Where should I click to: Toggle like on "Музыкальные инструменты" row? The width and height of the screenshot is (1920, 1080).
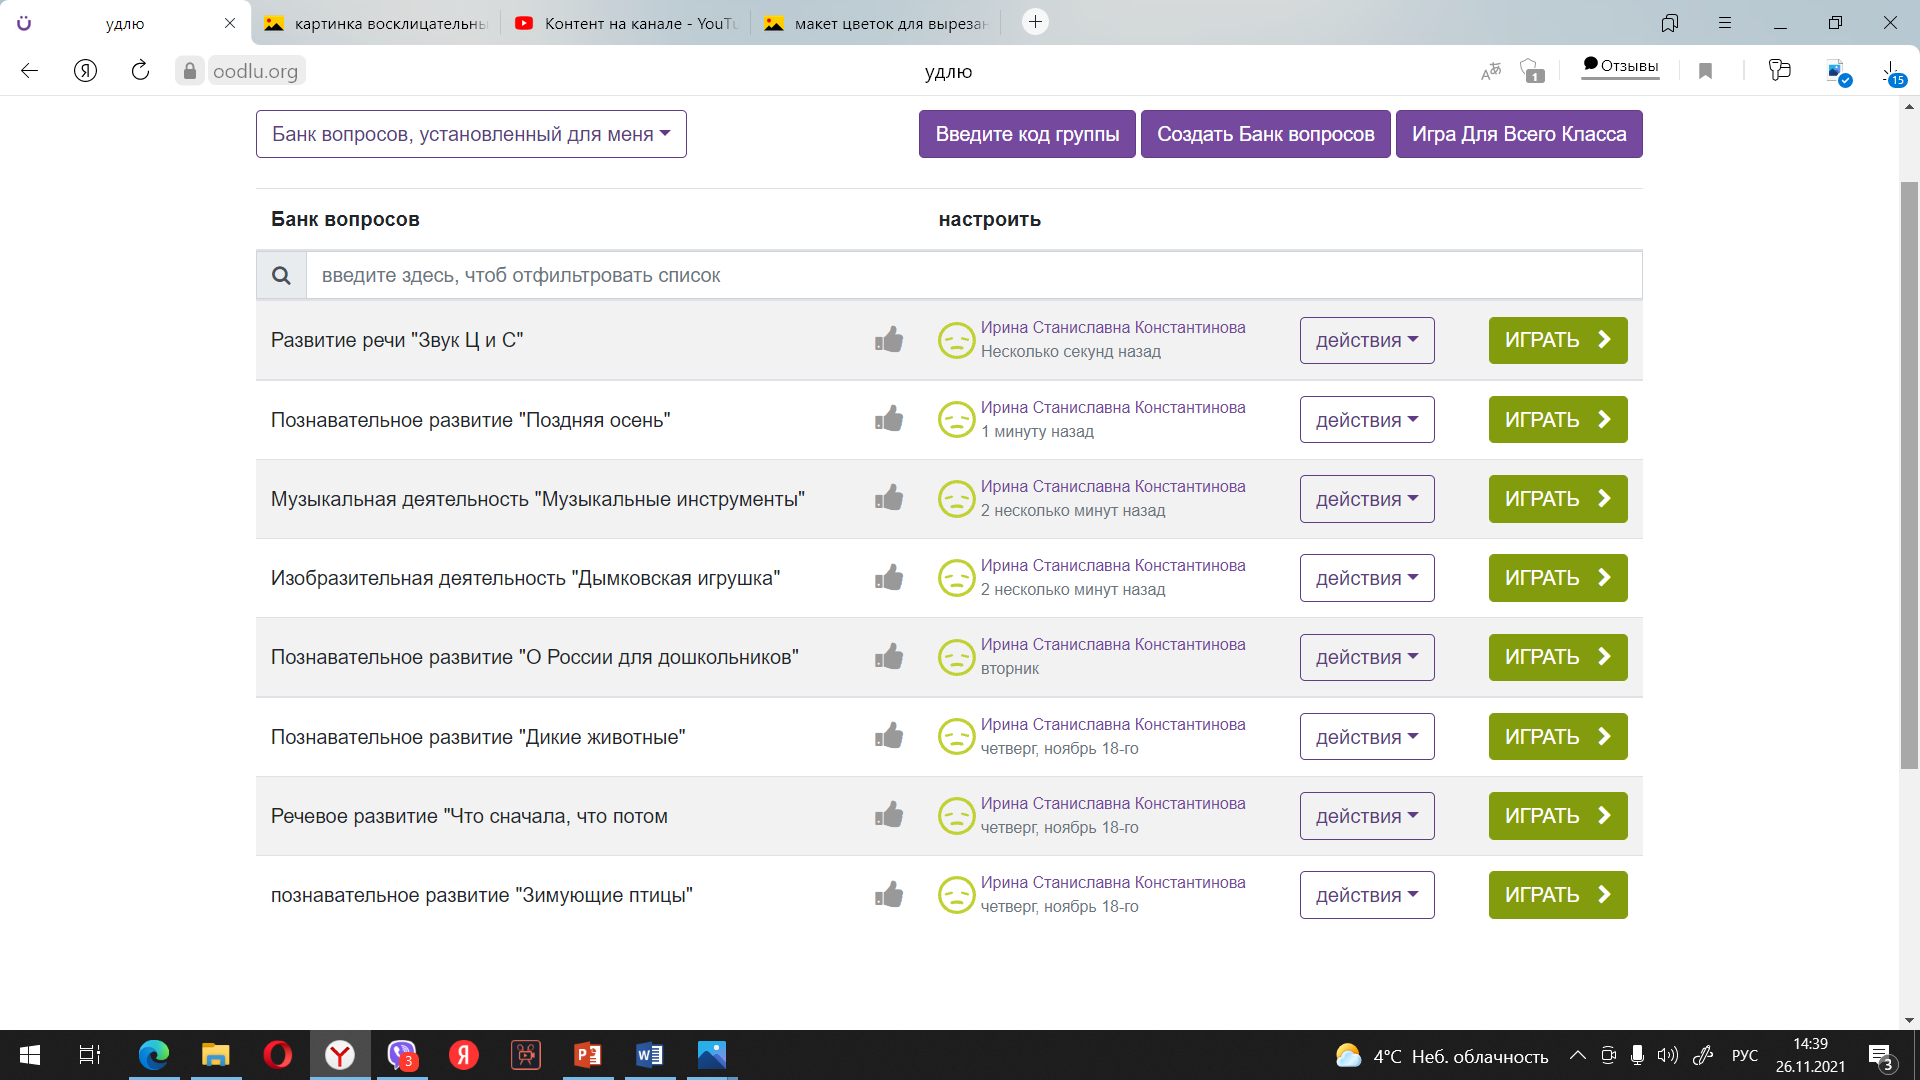(x=889, y=499)
